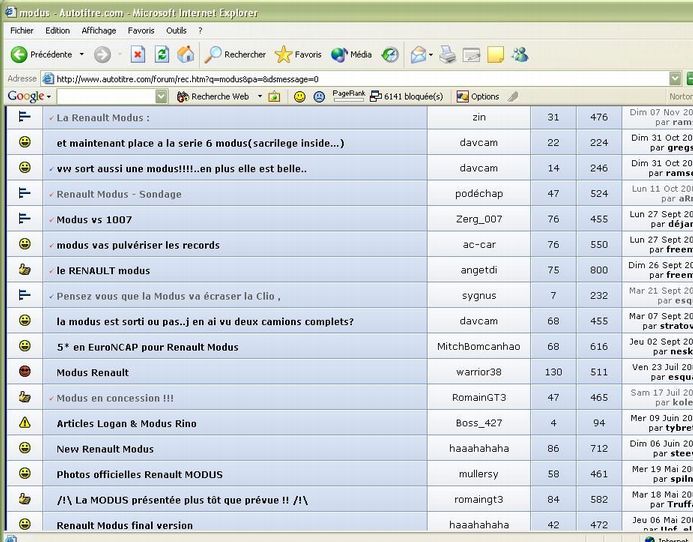Click the Mail envelope icon
Viewport: 693px width, 542px height.
click(x=418, y=55)
